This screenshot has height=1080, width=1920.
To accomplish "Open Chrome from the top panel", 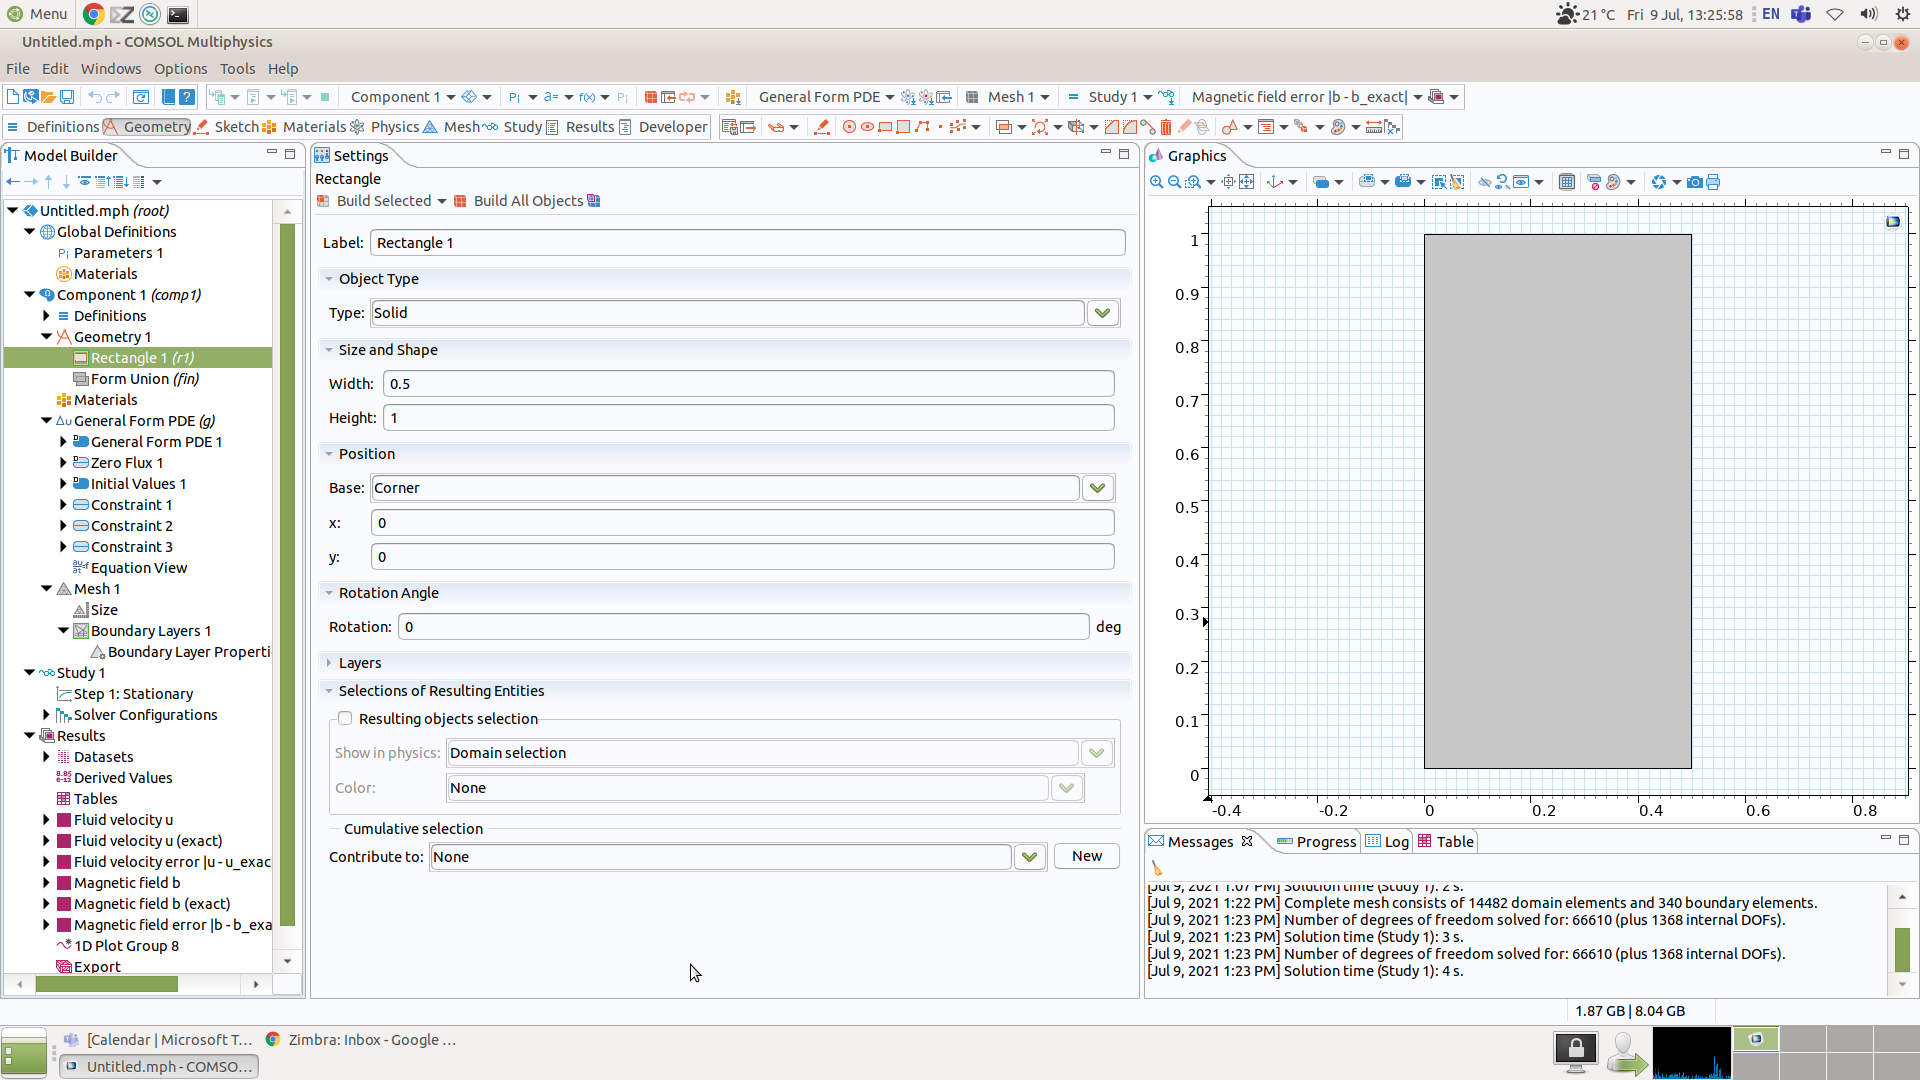I will tap(93, 14).
